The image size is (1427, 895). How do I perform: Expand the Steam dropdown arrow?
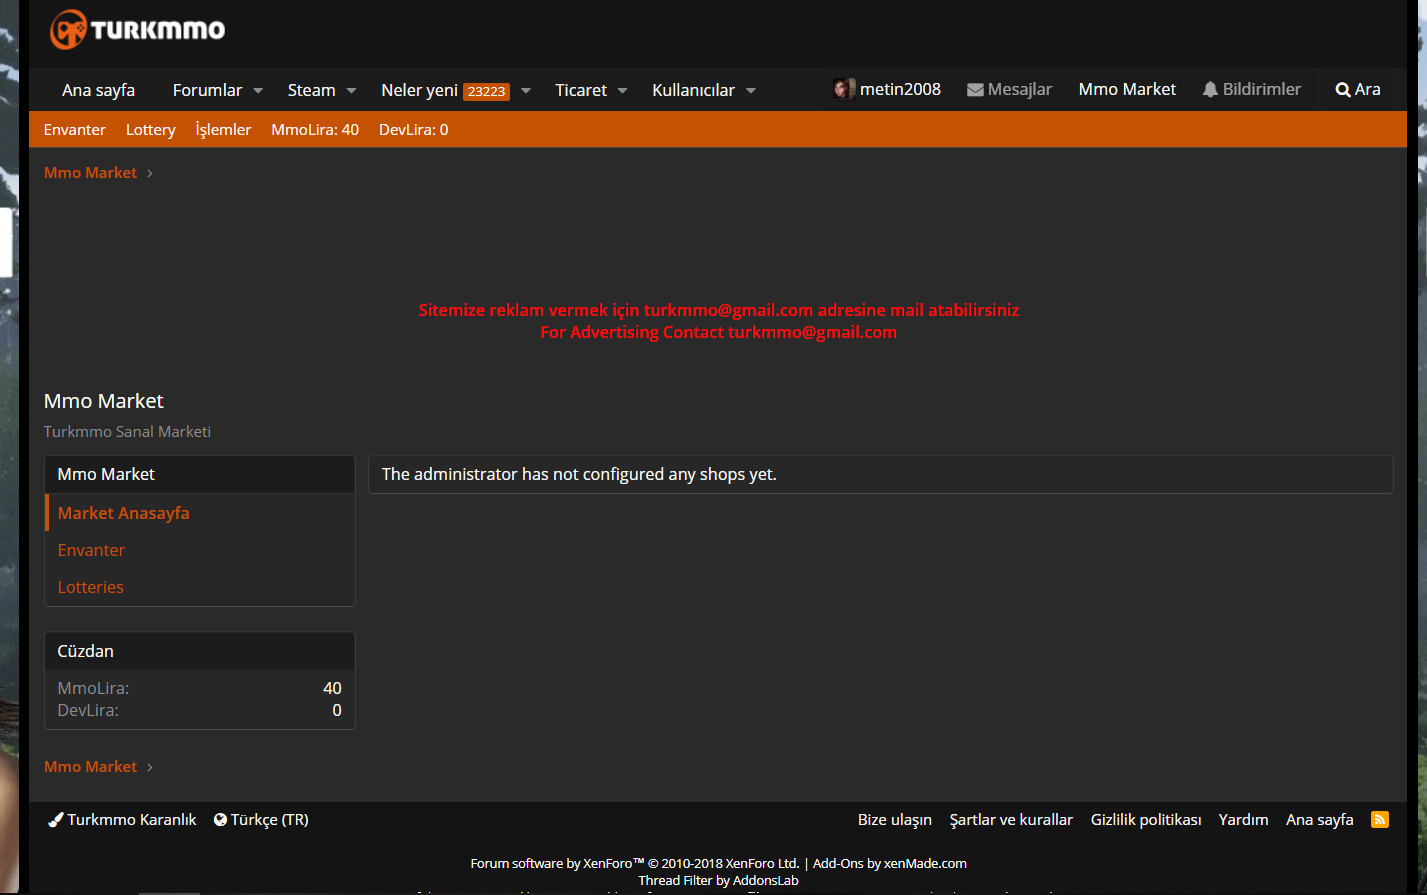351,90
